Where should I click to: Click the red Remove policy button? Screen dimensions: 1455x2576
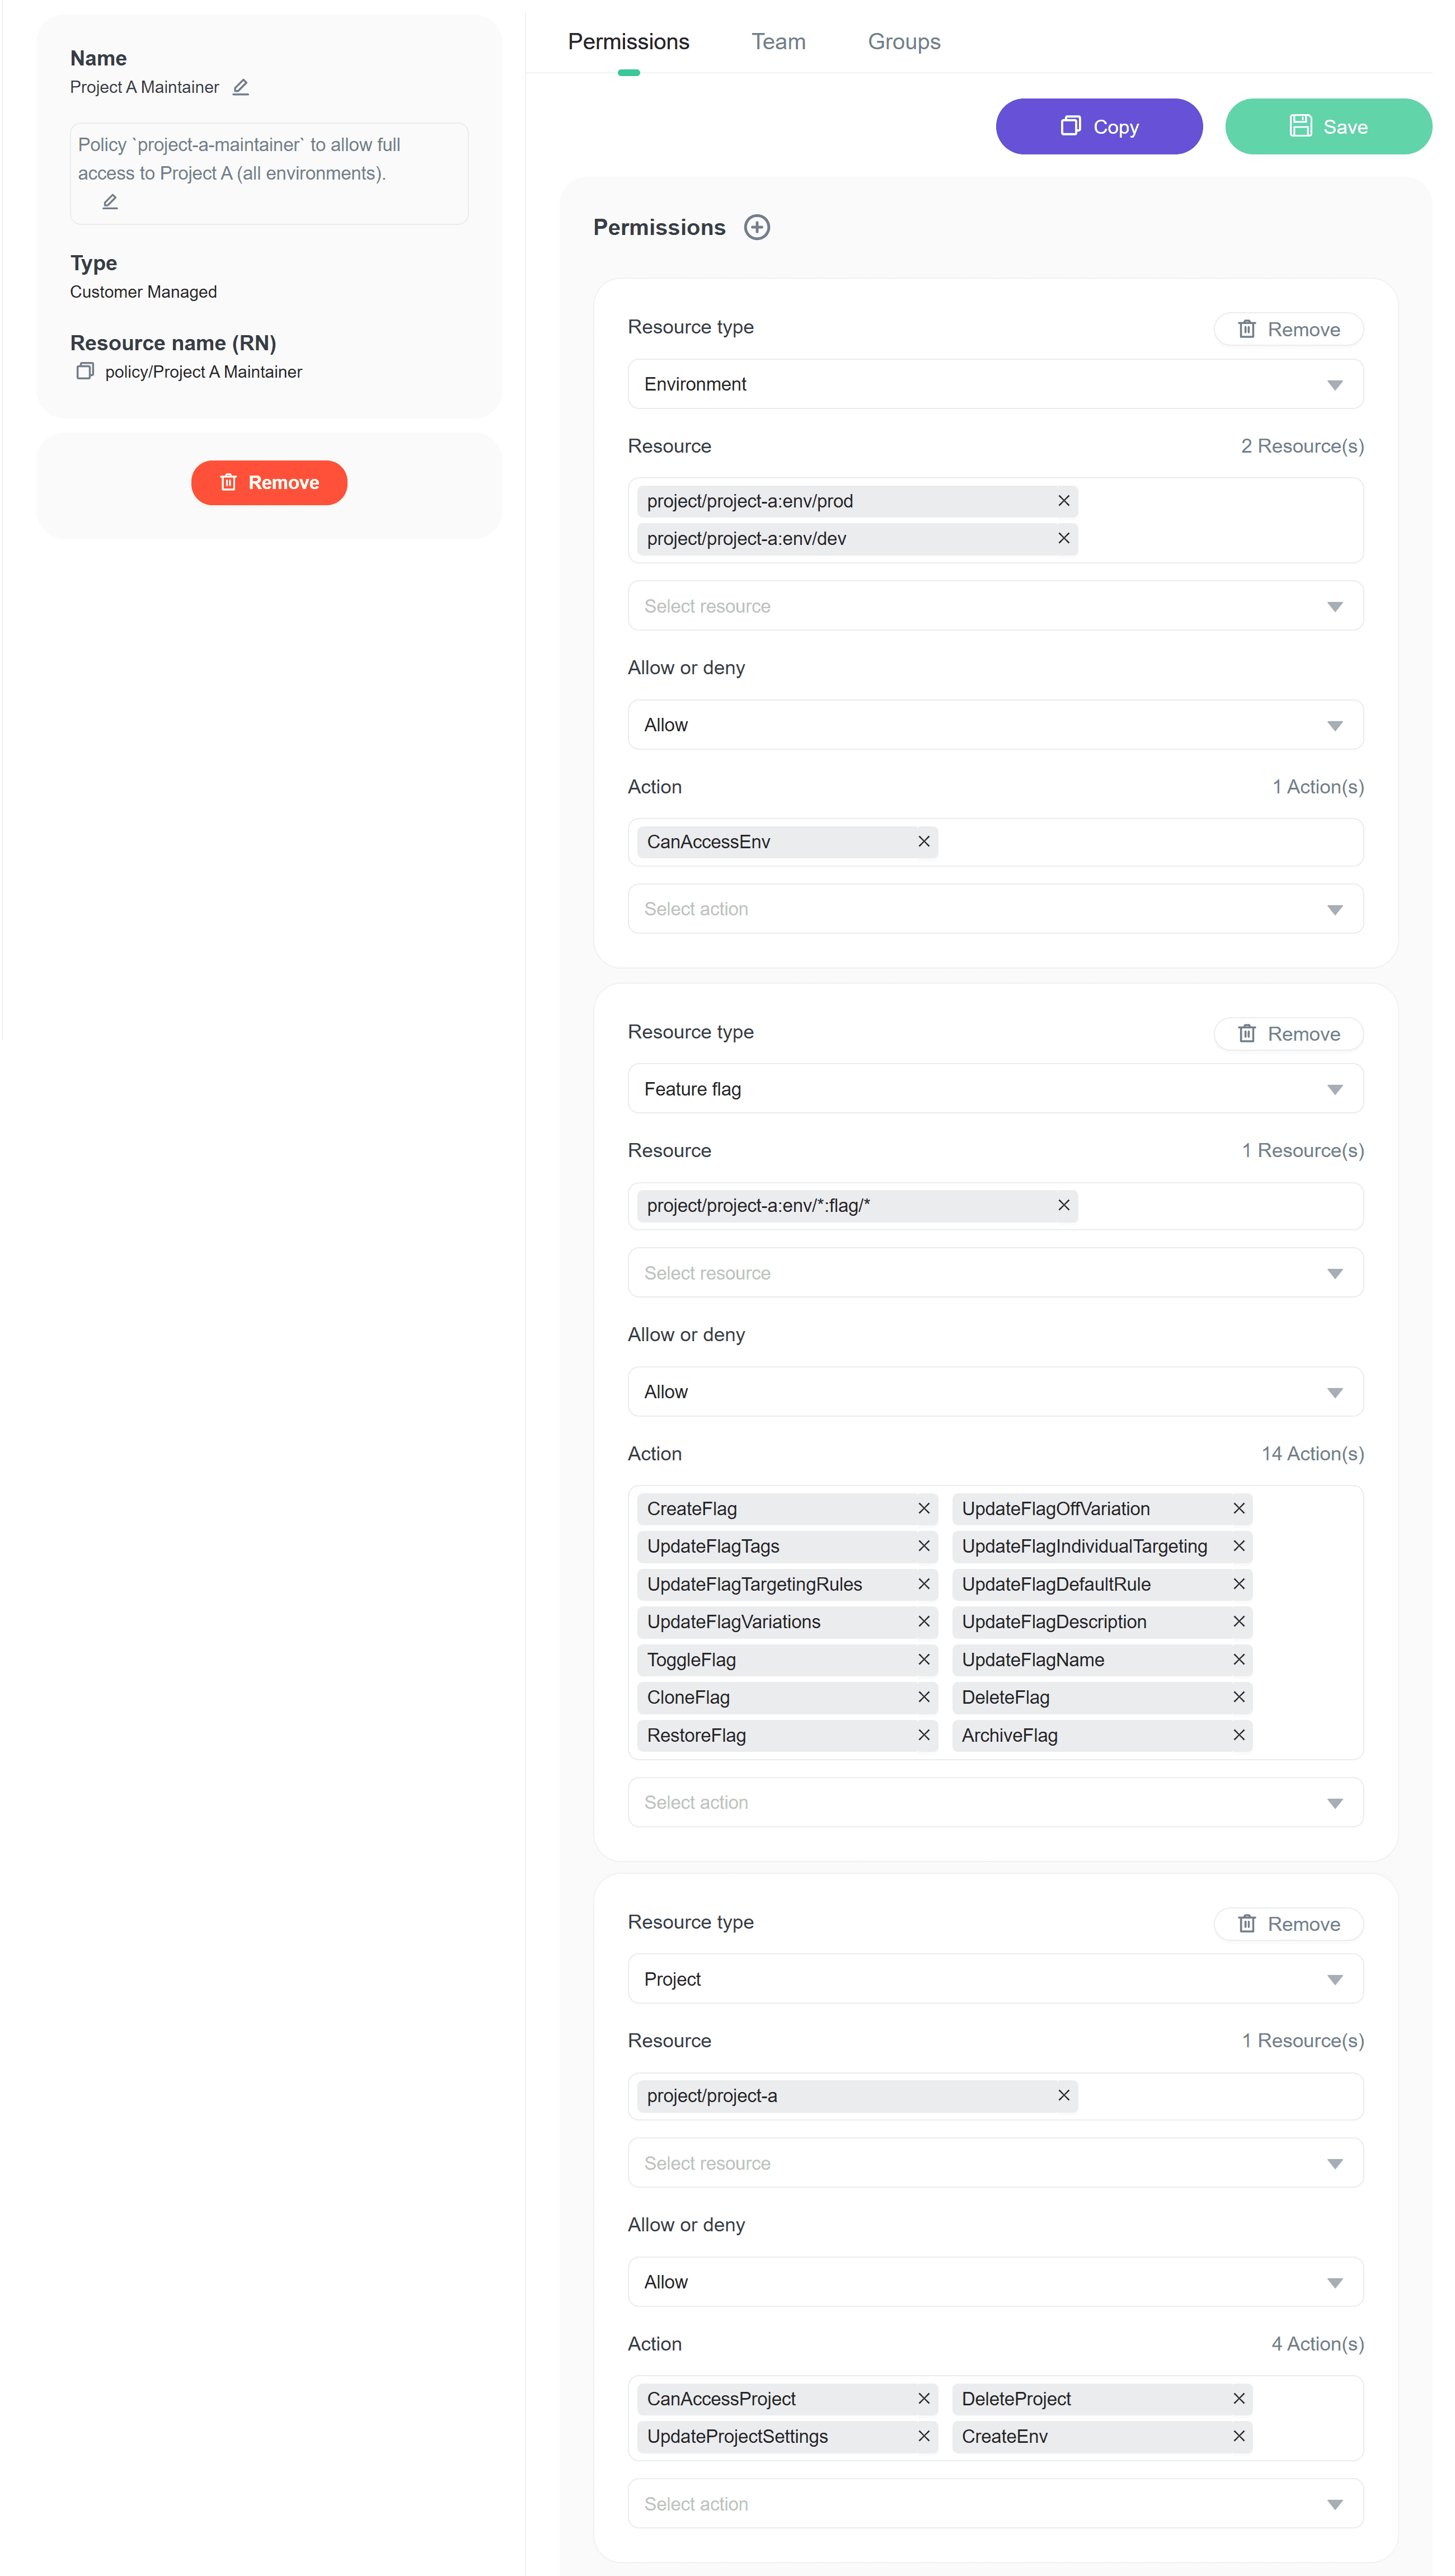tap(269, 483)
